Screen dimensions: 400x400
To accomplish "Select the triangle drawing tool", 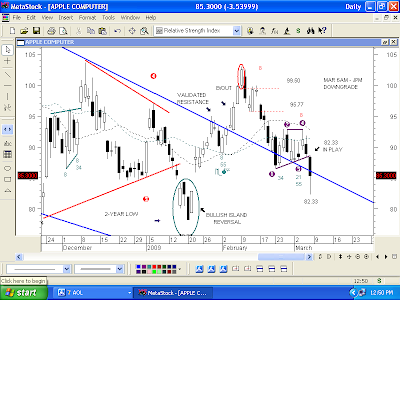I will (x=8, y=191).
